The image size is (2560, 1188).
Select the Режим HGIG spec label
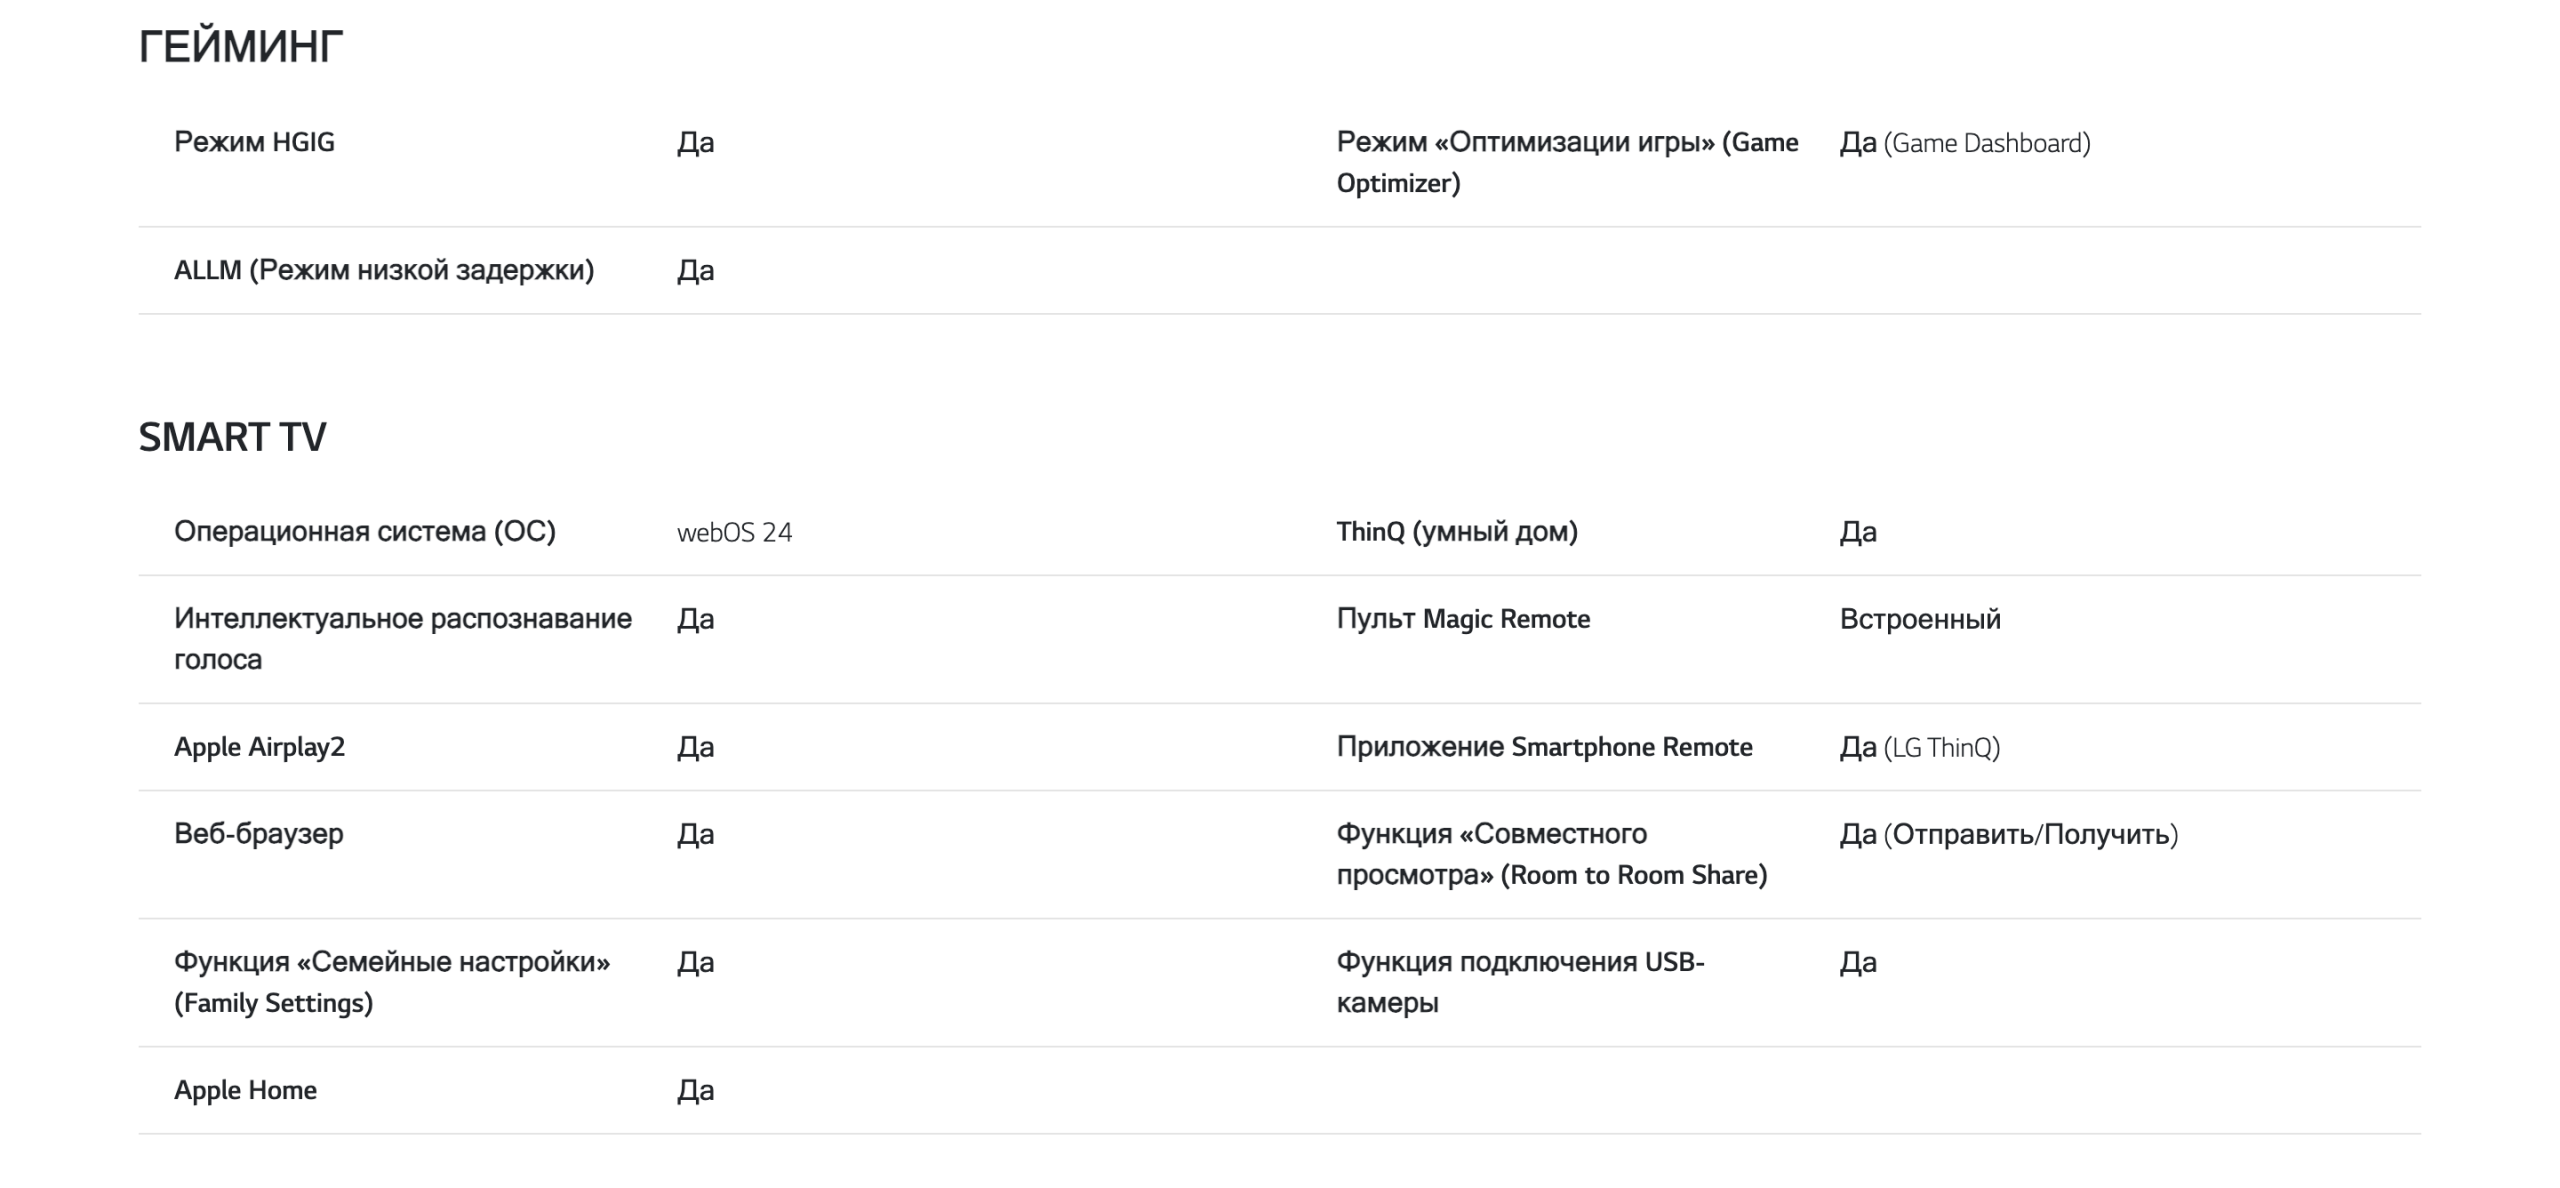(254, 142)
